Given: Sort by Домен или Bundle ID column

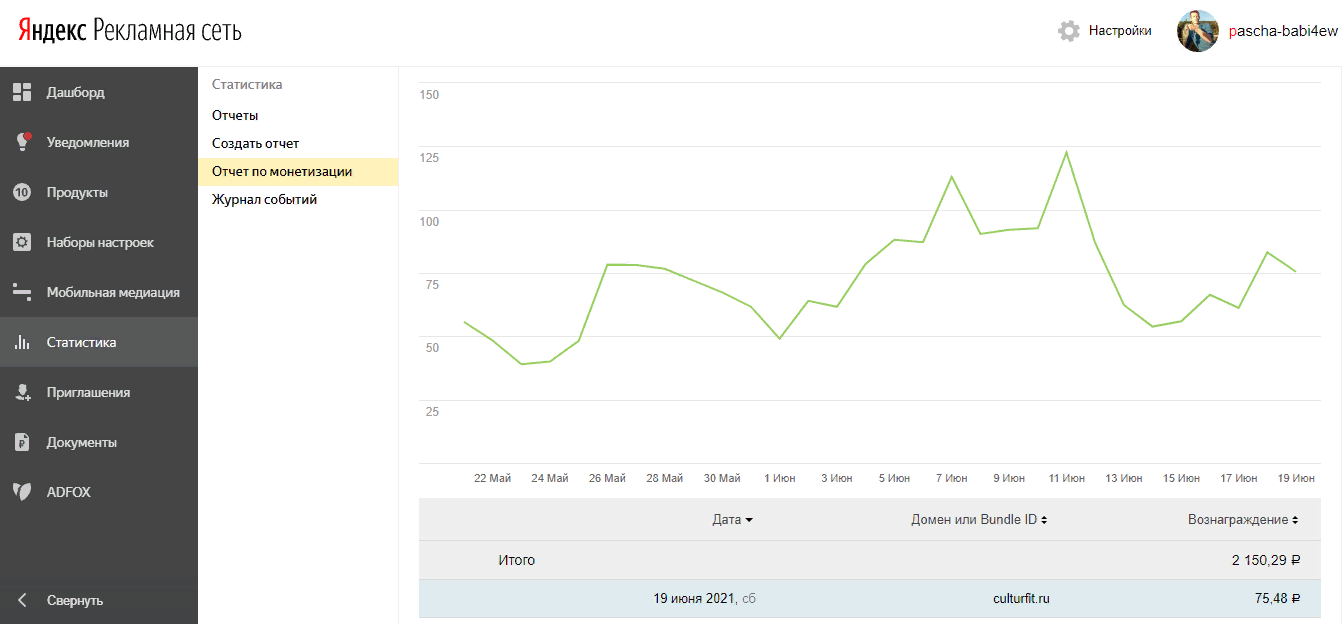Looking at the screenshot, I should [979, 520].
